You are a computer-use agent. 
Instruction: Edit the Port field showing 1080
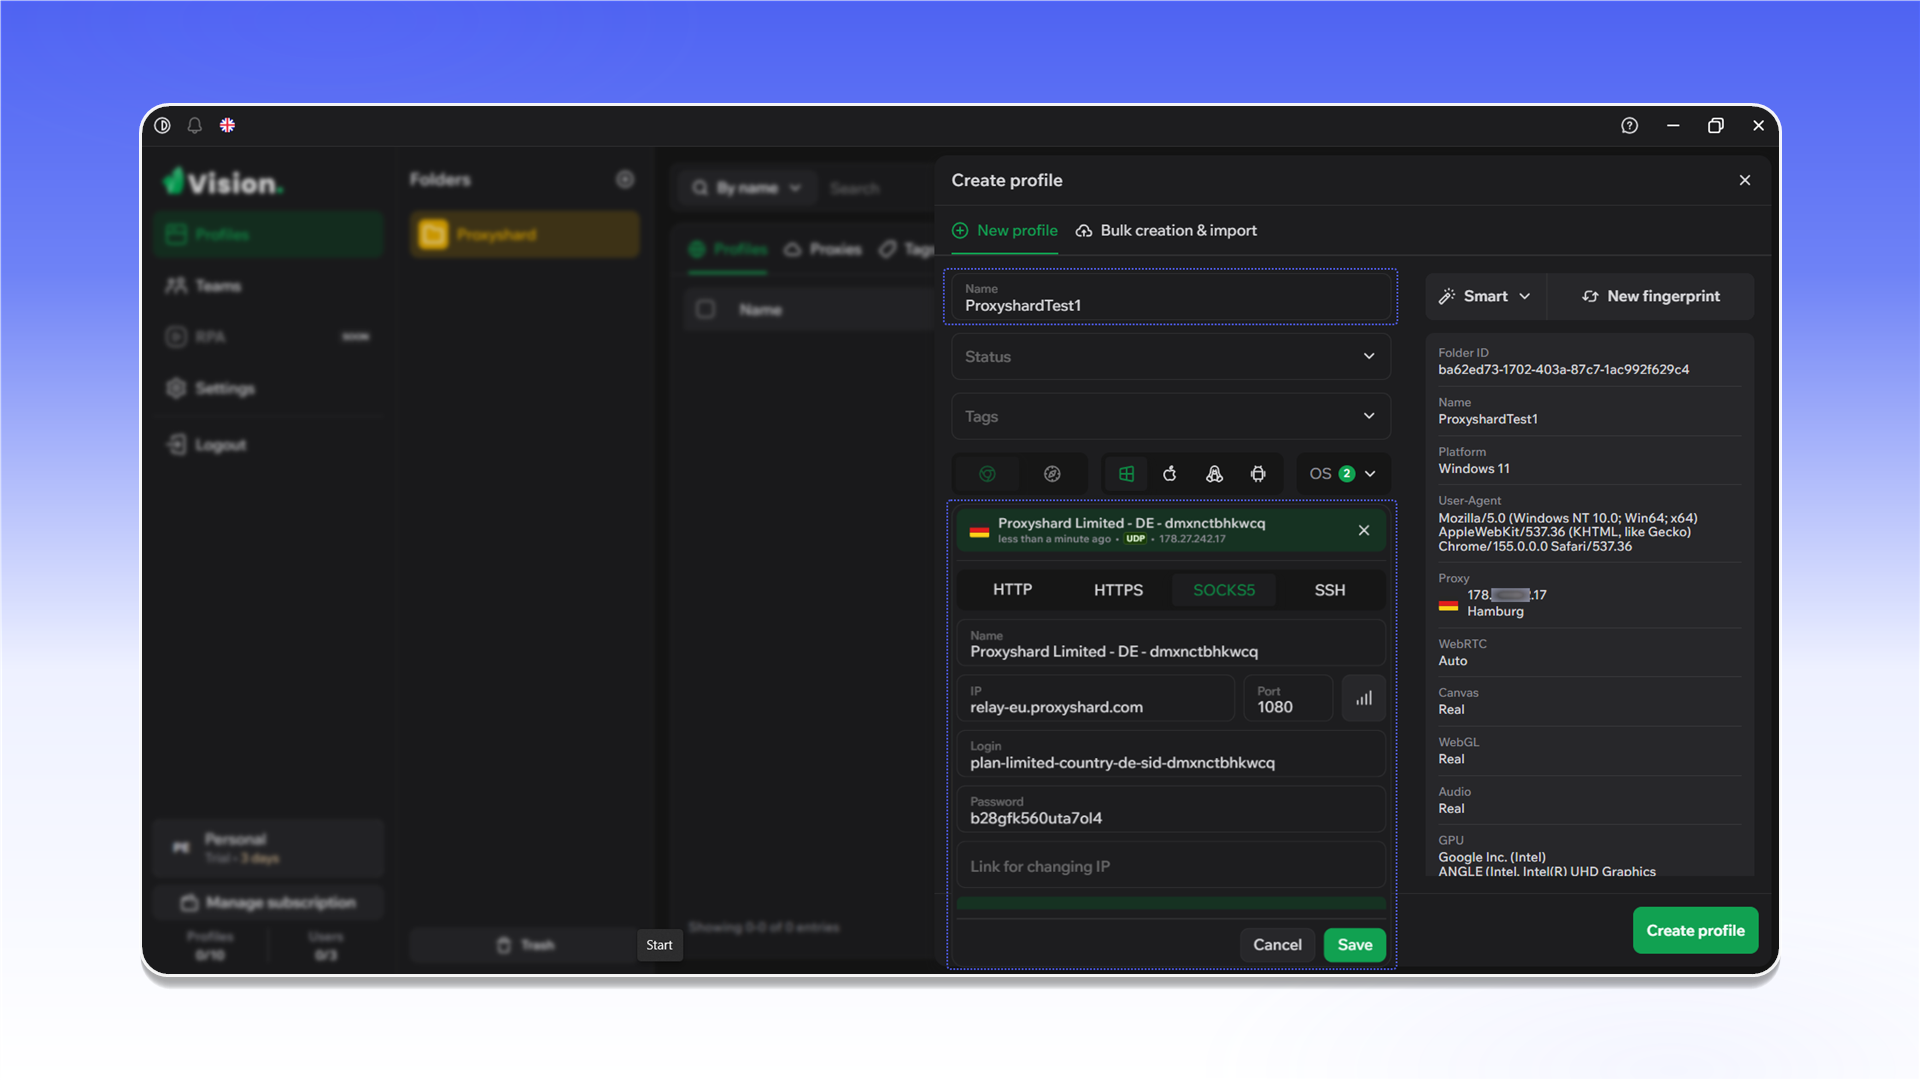point(1288,699)
